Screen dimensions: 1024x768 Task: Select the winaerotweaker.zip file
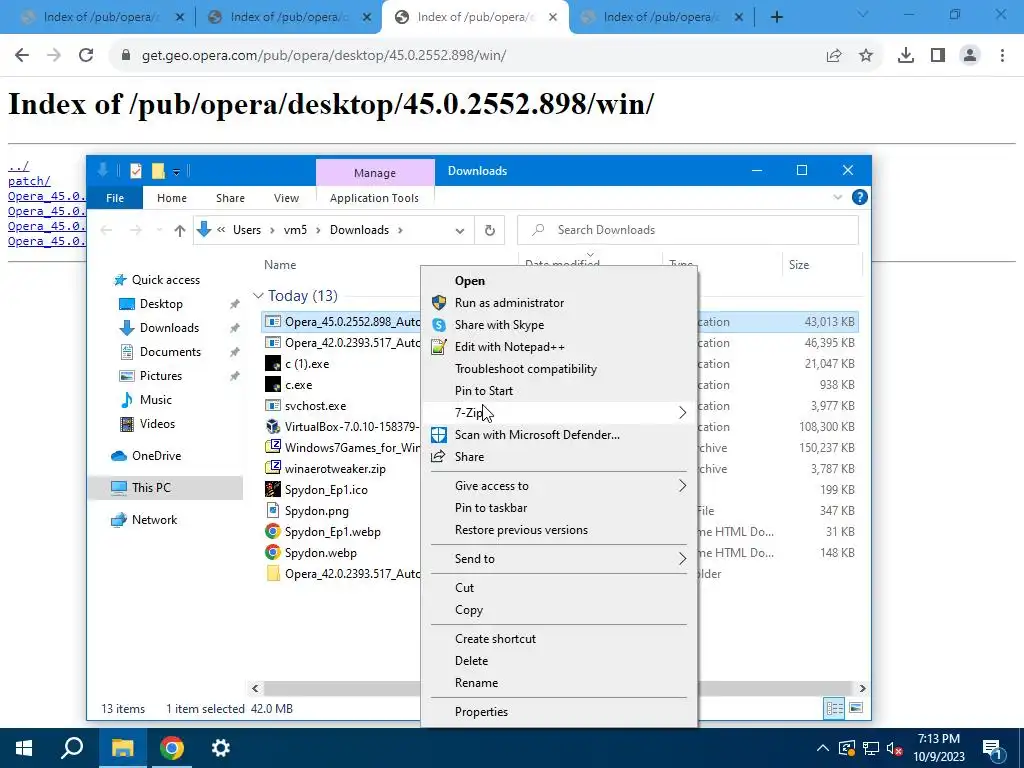tap(335, 469)
